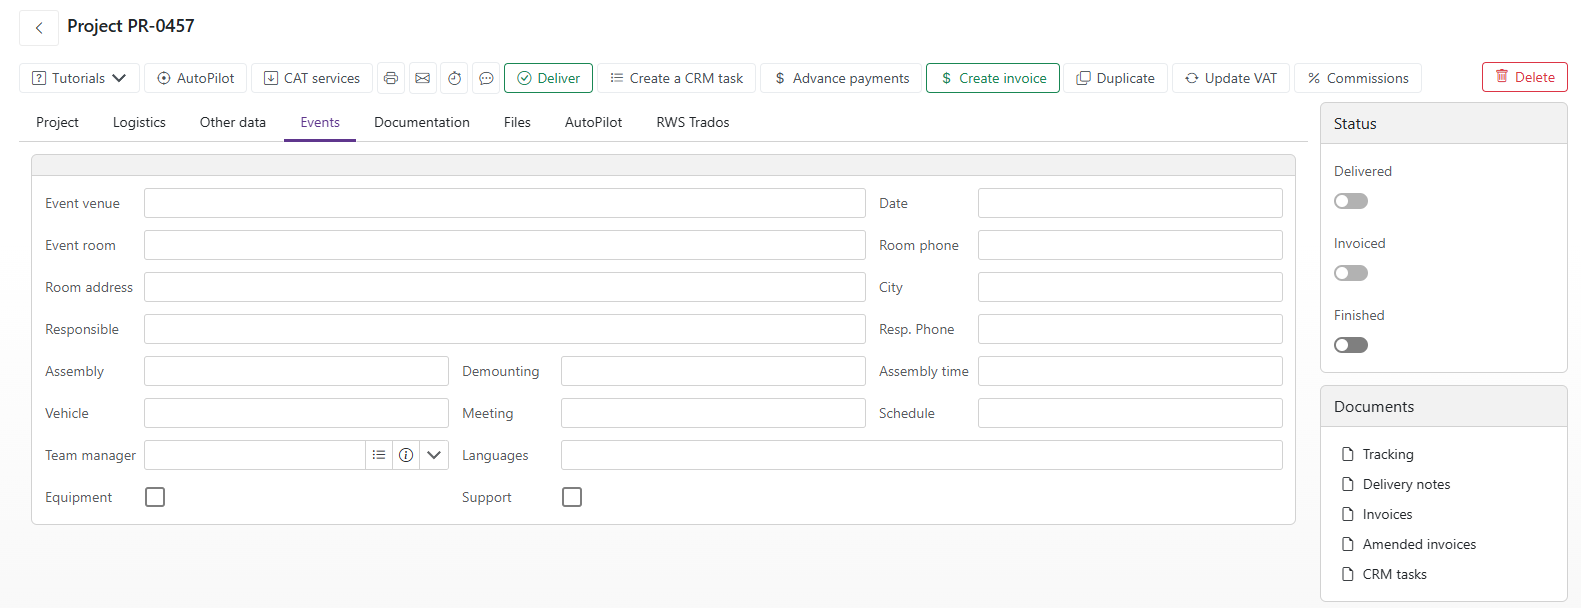Click the stopwatch timer icon
Screen dimensions: 1581x608
[x=455, y=78]
